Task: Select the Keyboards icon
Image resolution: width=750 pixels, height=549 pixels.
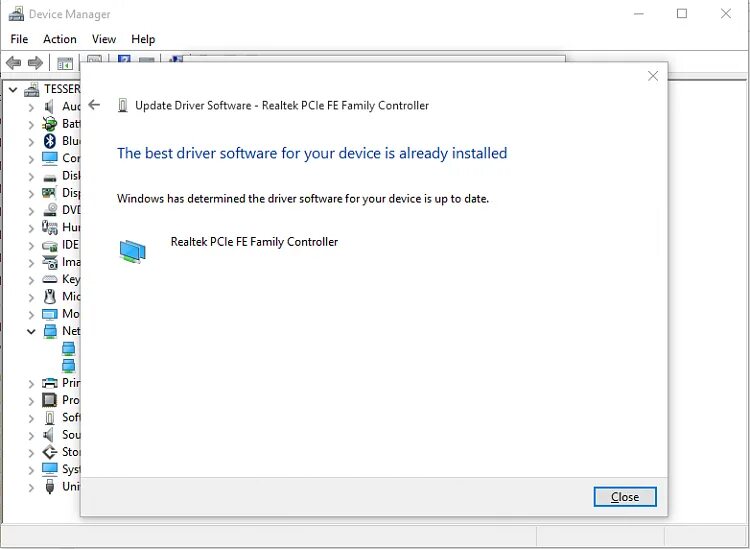Action: point(49,279)
